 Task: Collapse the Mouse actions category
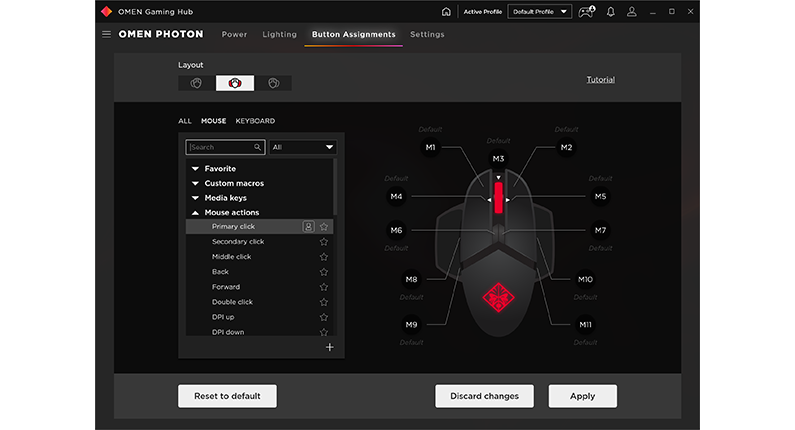(x=195, y=212)
